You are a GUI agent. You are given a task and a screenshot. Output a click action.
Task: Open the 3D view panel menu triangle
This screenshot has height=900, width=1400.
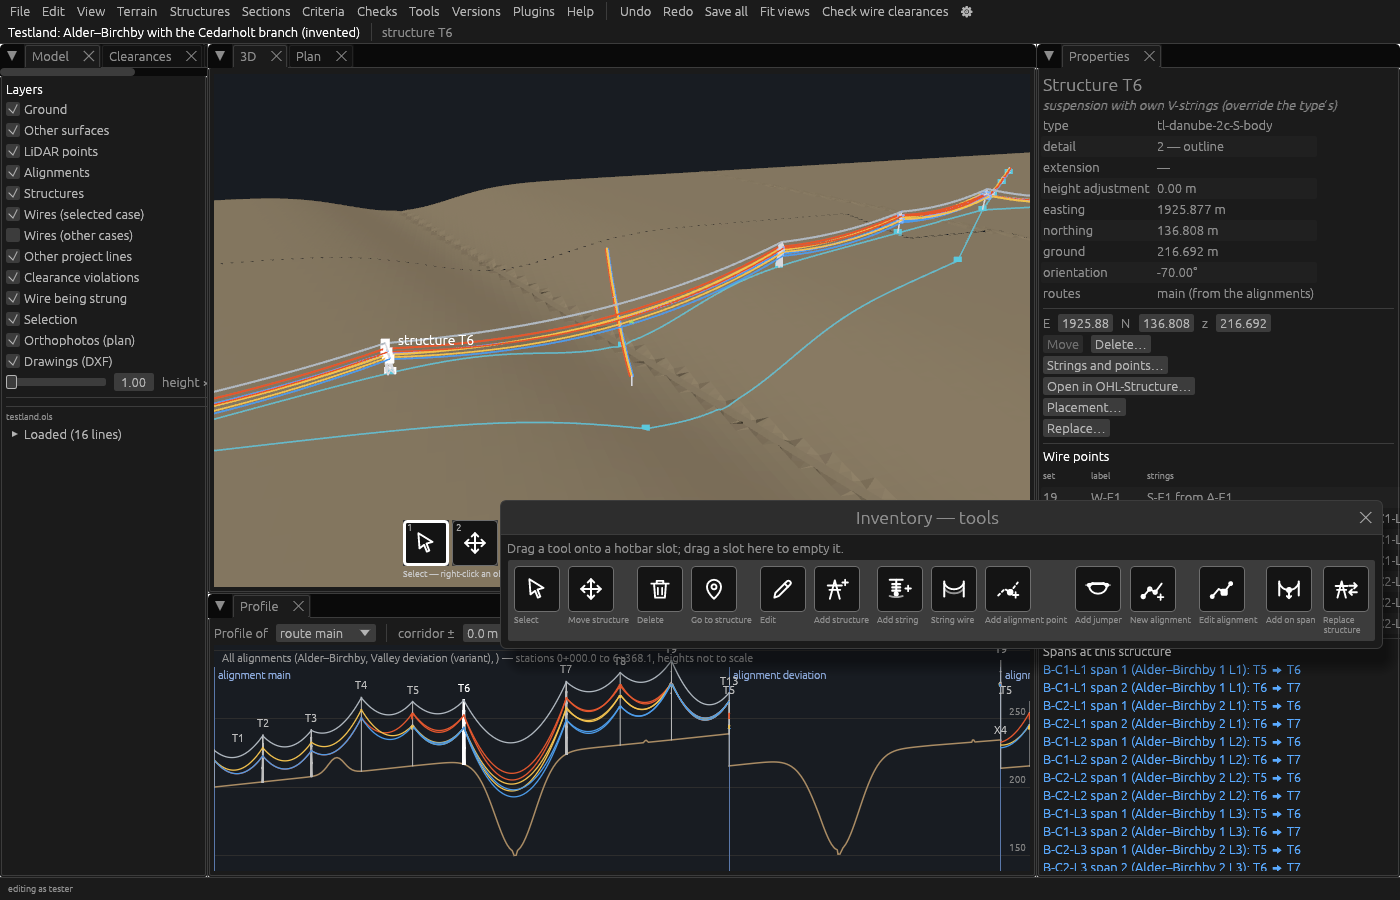[x=220, y=56]
